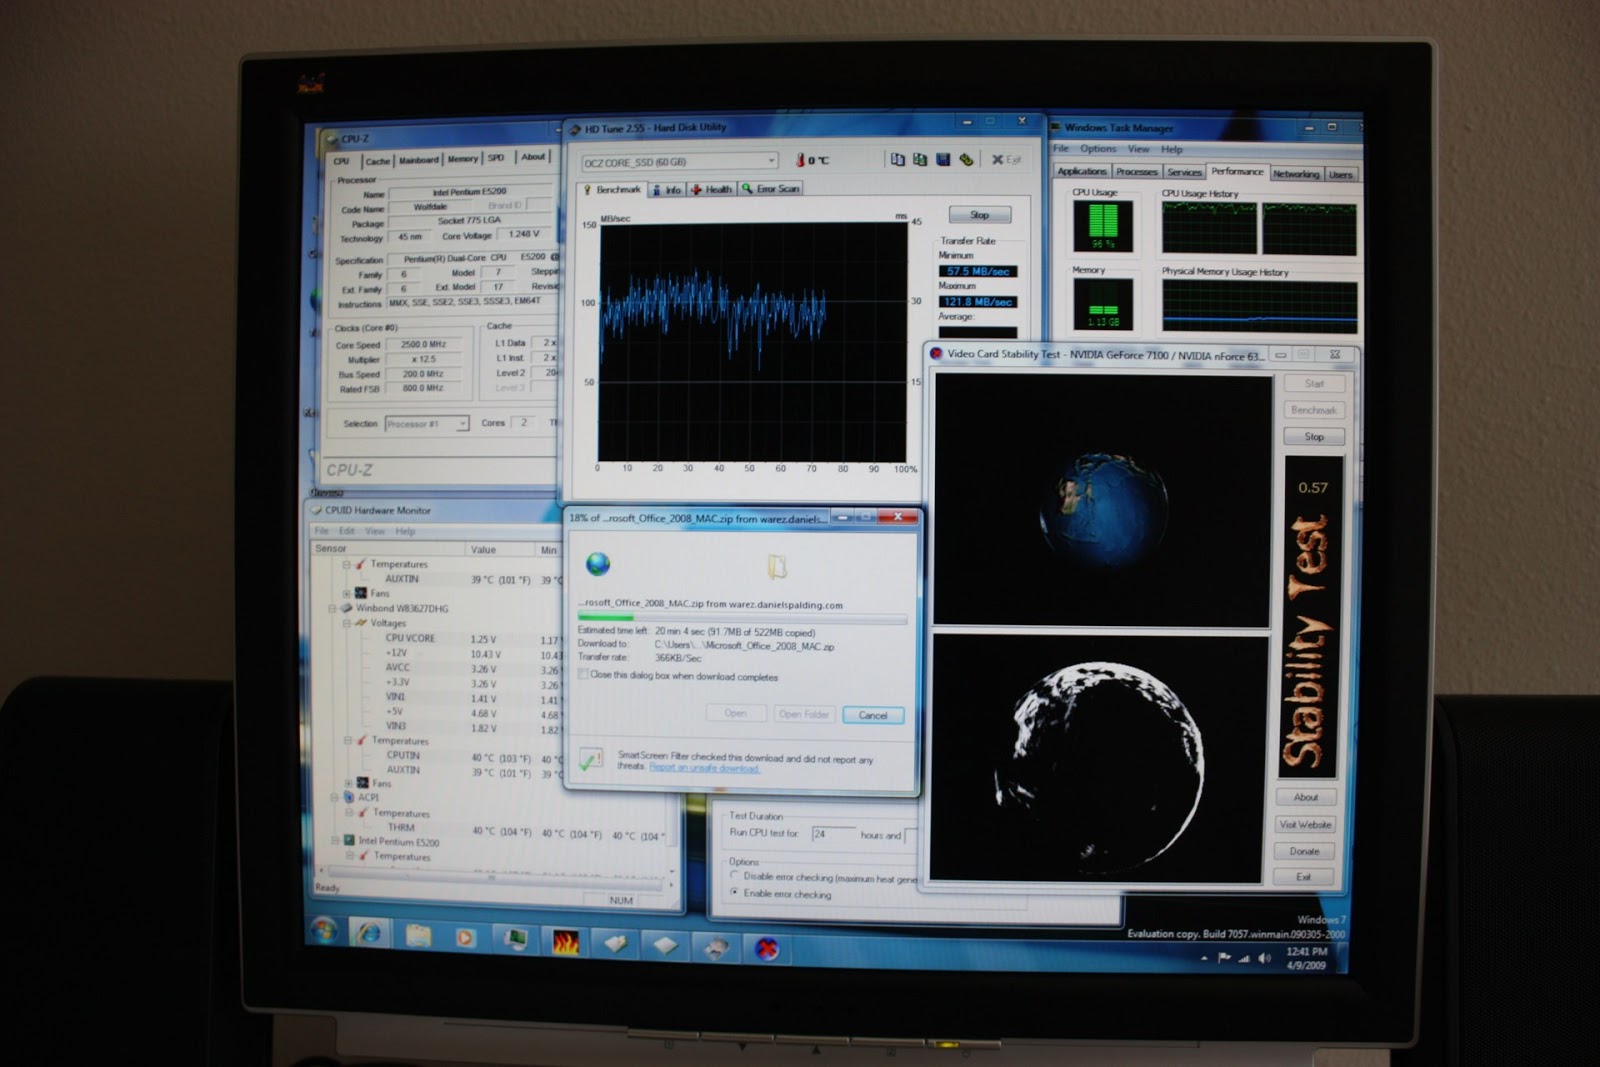Click Visit Website in Stability Test window
1600x1067 pixels.
click(x=1306, y=825)
